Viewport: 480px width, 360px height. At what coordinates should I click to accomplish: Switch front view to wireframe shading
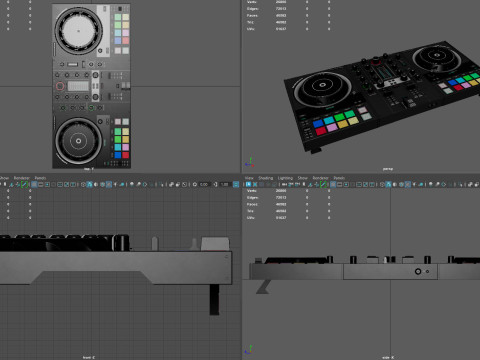click(x=83, y=184)
